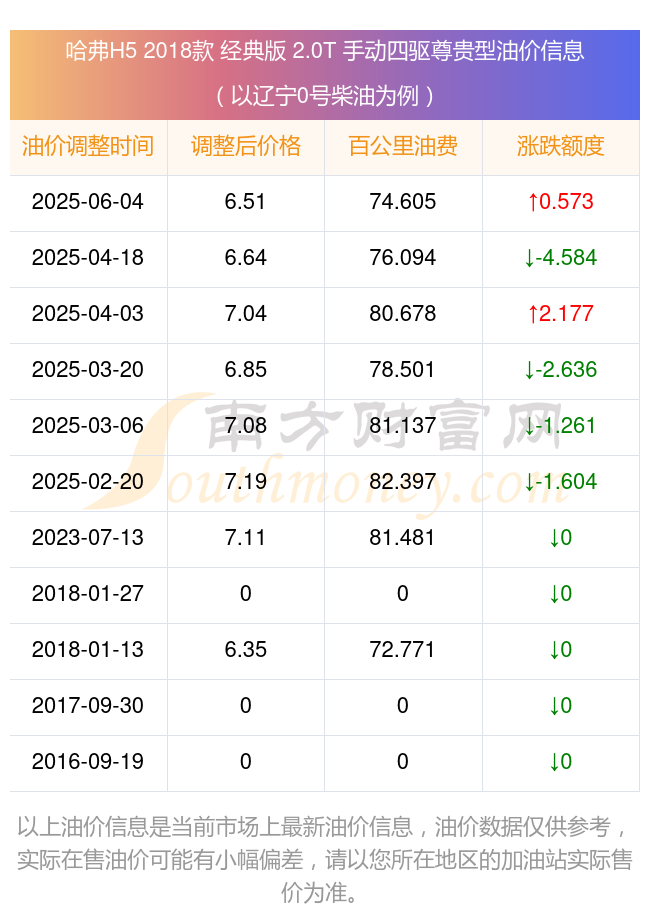The image size is (650, 921).
Task: Click the 调整后价格 column header
Action: [245, 147]
